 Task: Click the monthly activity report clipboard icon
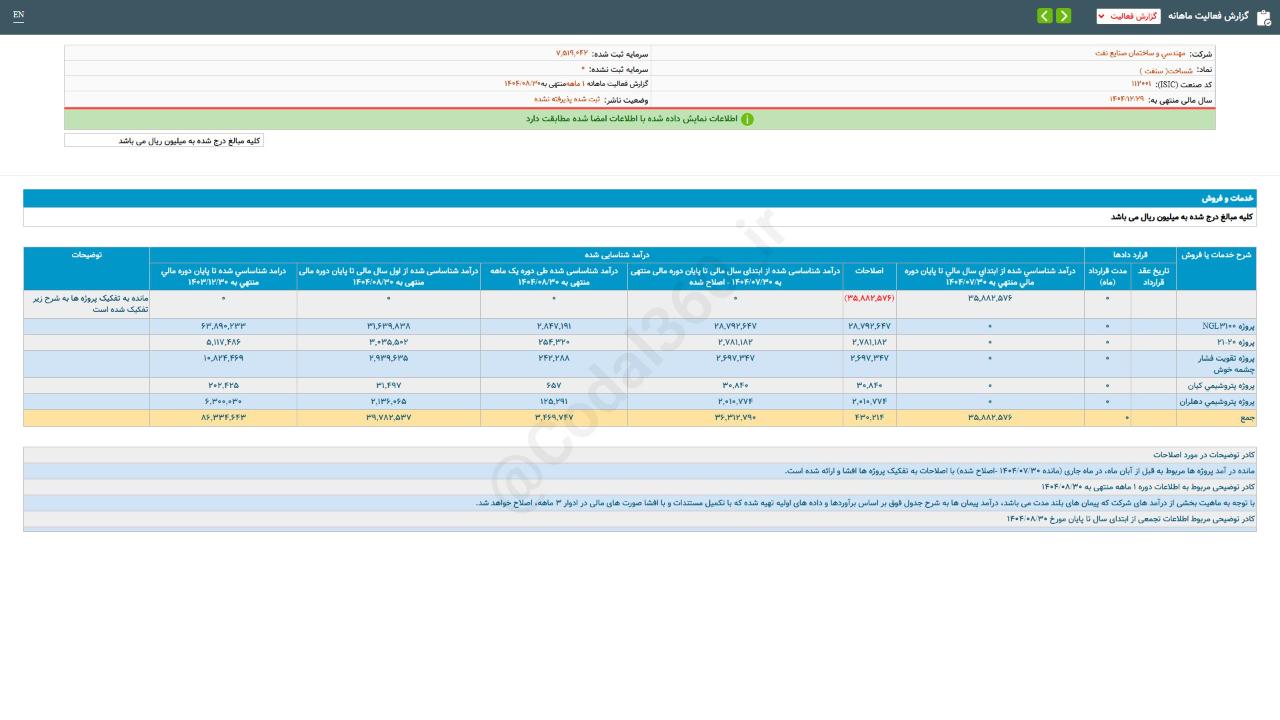point(1264,17)
